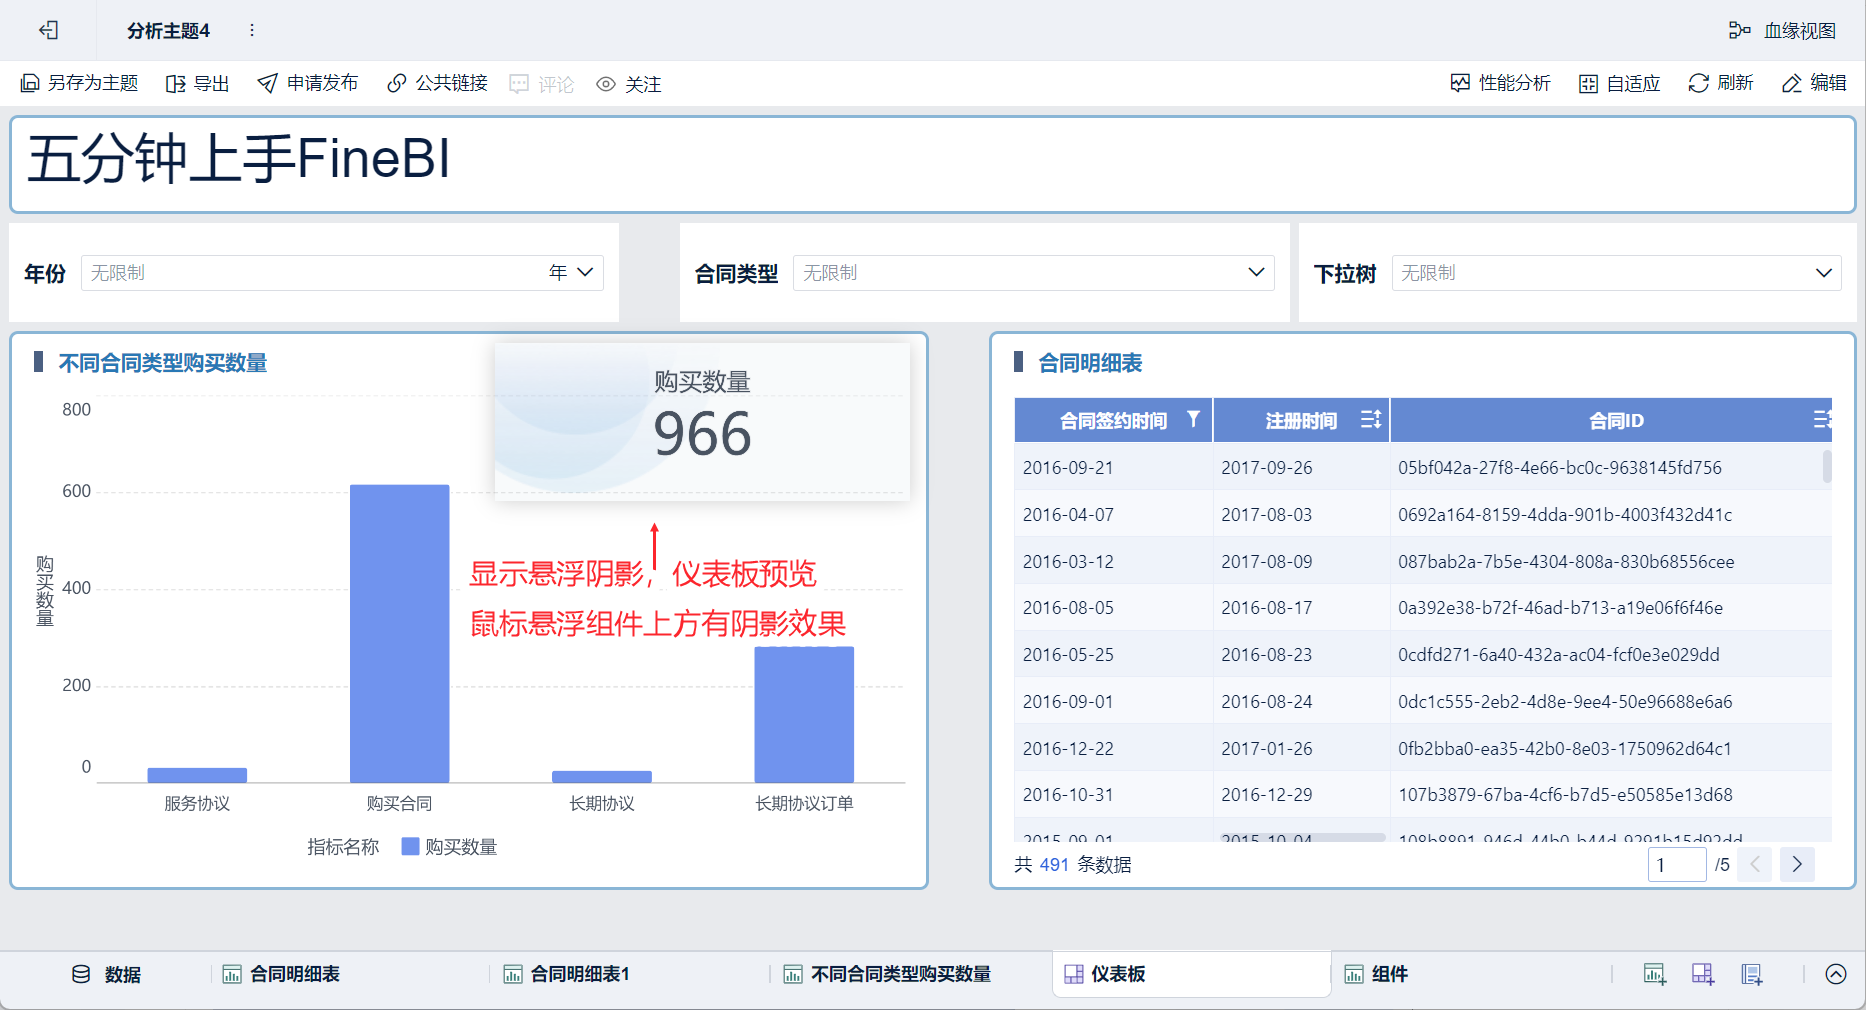
Task: Click the cell 2016-09-21 in 合同签约时间
Action: (1068, 468)
